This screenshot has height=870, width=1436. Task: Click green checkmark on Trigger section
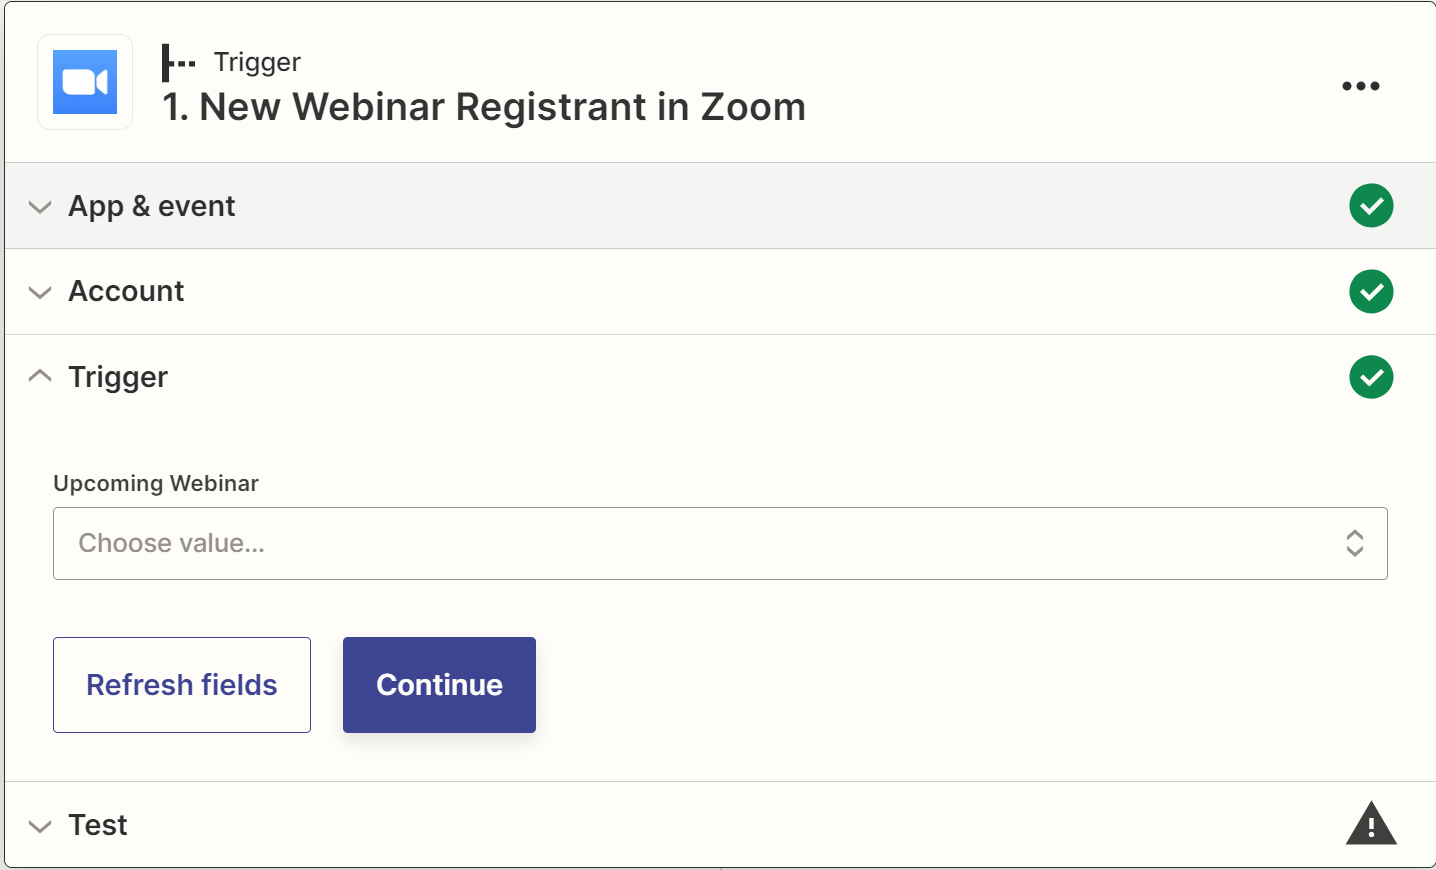pos(1371,377)
